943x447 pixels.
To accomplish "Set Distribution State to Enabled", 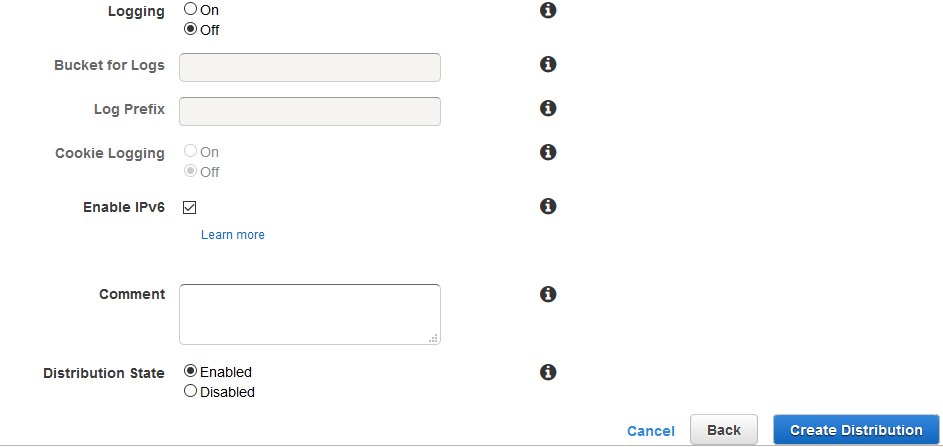I will (x=191, y=372).
